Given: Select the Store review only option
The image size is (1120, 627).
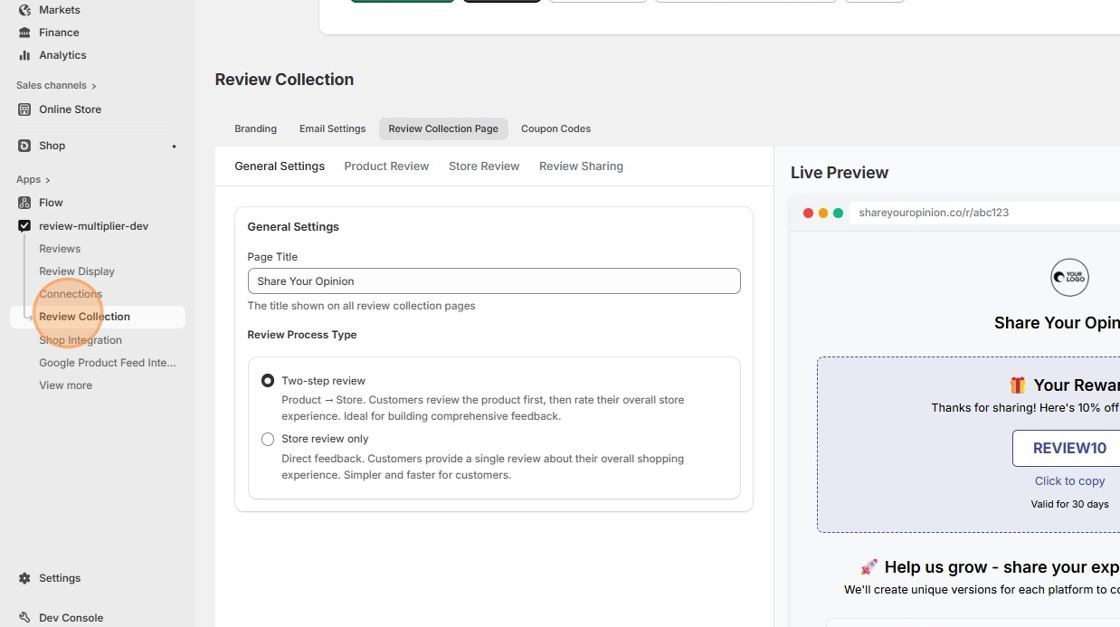Looking at the screenshot, I should [268, 439].
